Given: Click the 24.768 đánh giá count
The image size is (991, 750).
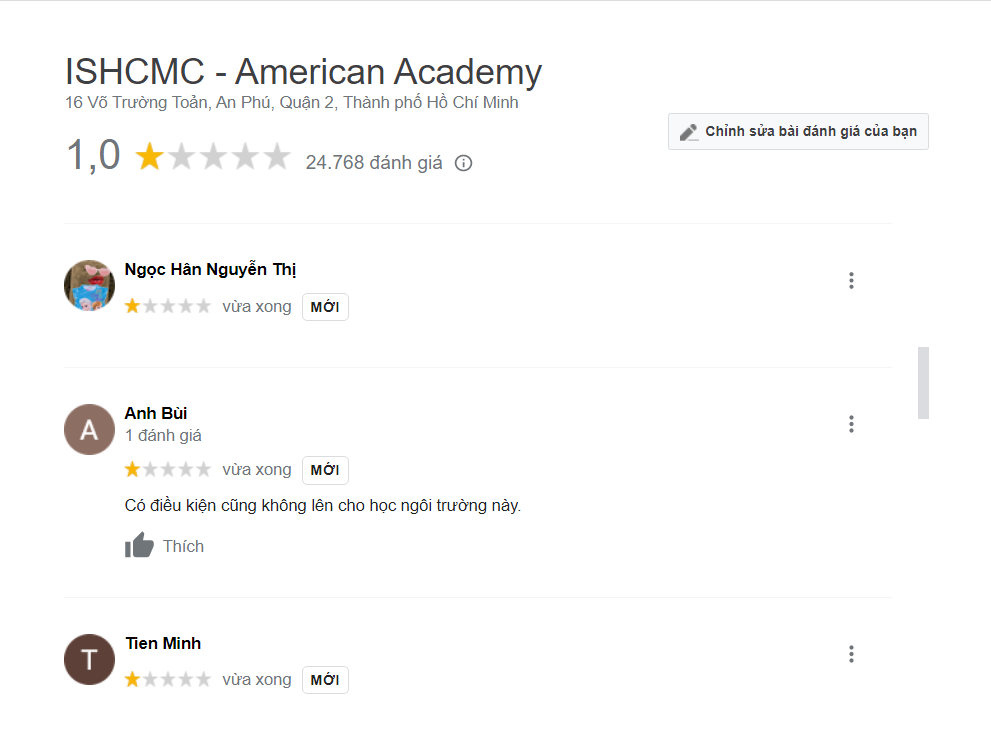Looking at the screenshot, I should click(374, 163).
